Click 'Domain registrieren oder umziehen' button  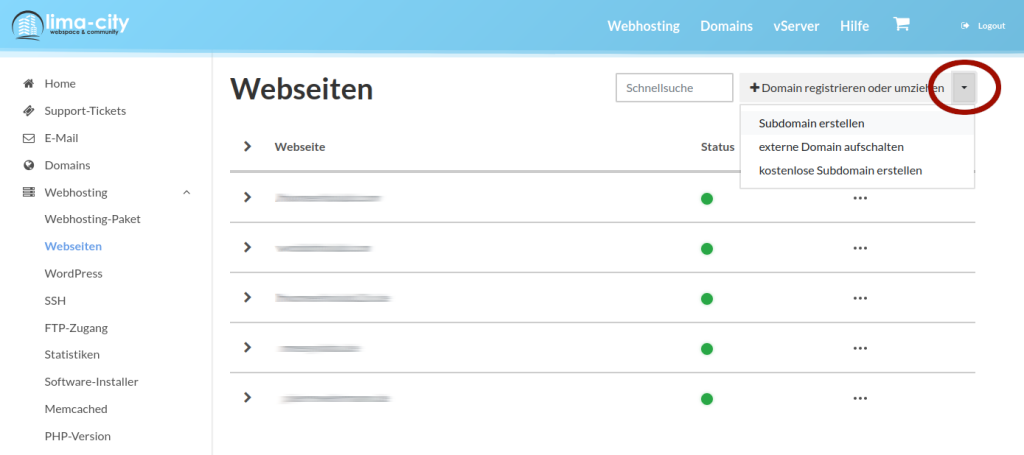coord(845,88)
